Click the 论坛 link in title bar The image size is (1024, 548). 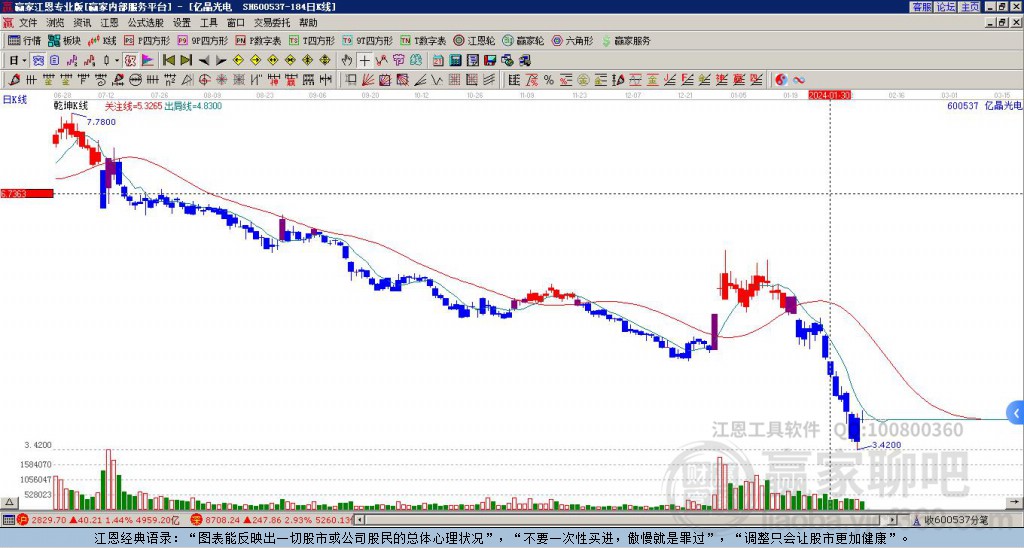point(946,7)
